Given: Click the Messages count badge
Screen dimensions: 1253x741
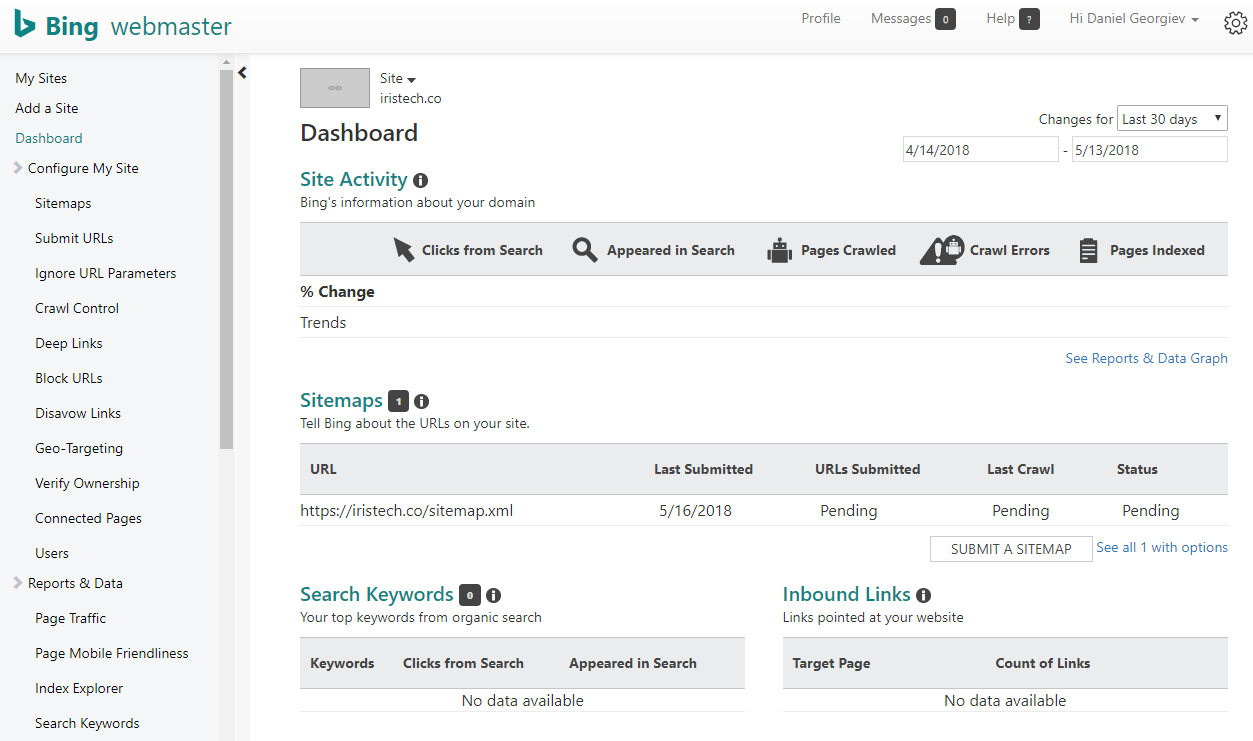Looking at the screenshot, I should (x=945, y=19).
